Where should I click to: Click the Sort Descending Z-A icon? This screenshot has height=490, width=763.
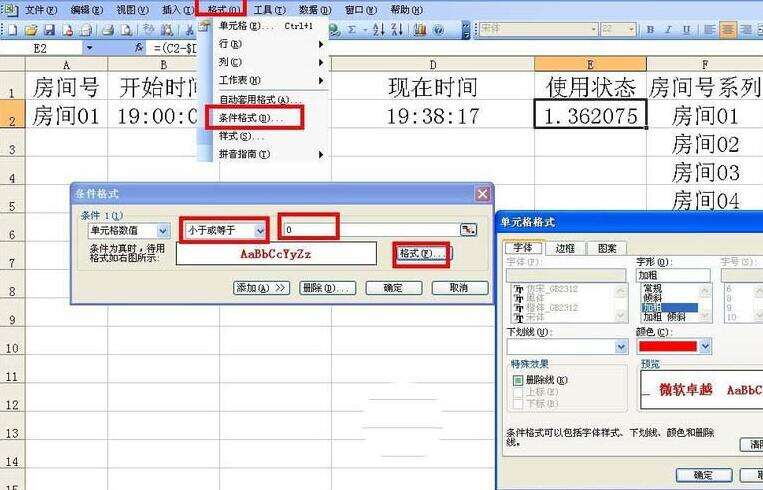click(397, 30)
